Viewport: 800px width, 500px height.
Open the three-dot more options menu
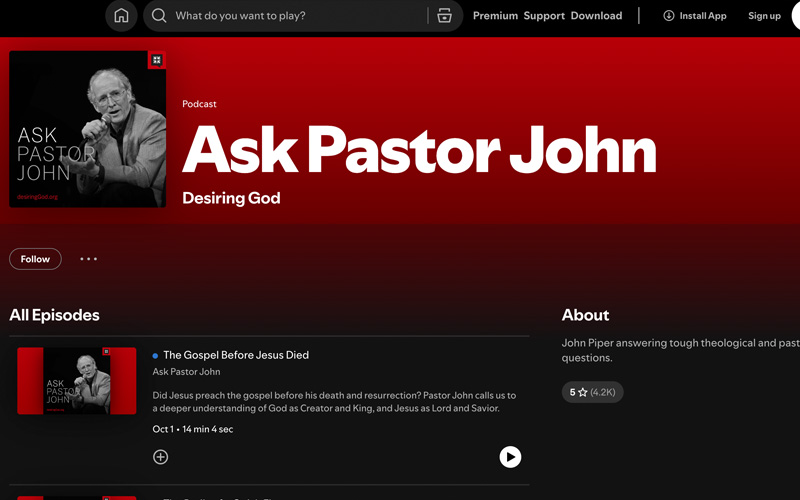(x=88, y=259)
